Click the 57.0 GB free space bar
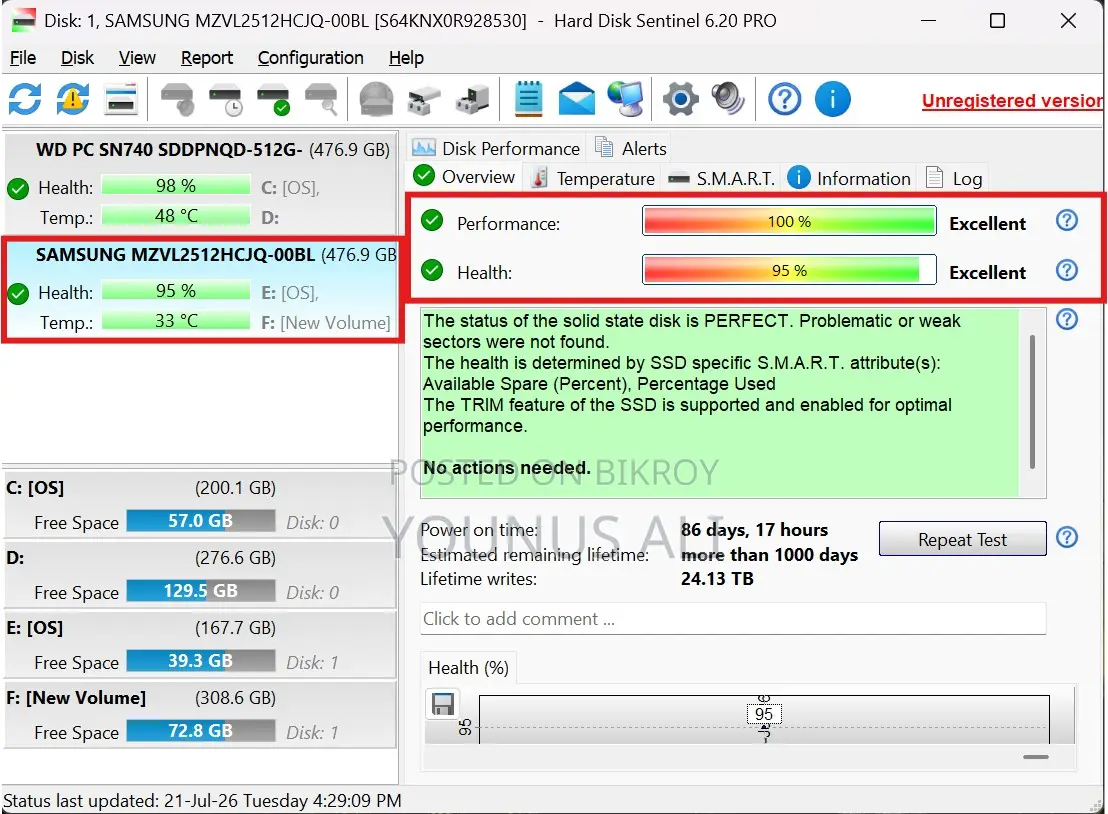 coord(201,521)
